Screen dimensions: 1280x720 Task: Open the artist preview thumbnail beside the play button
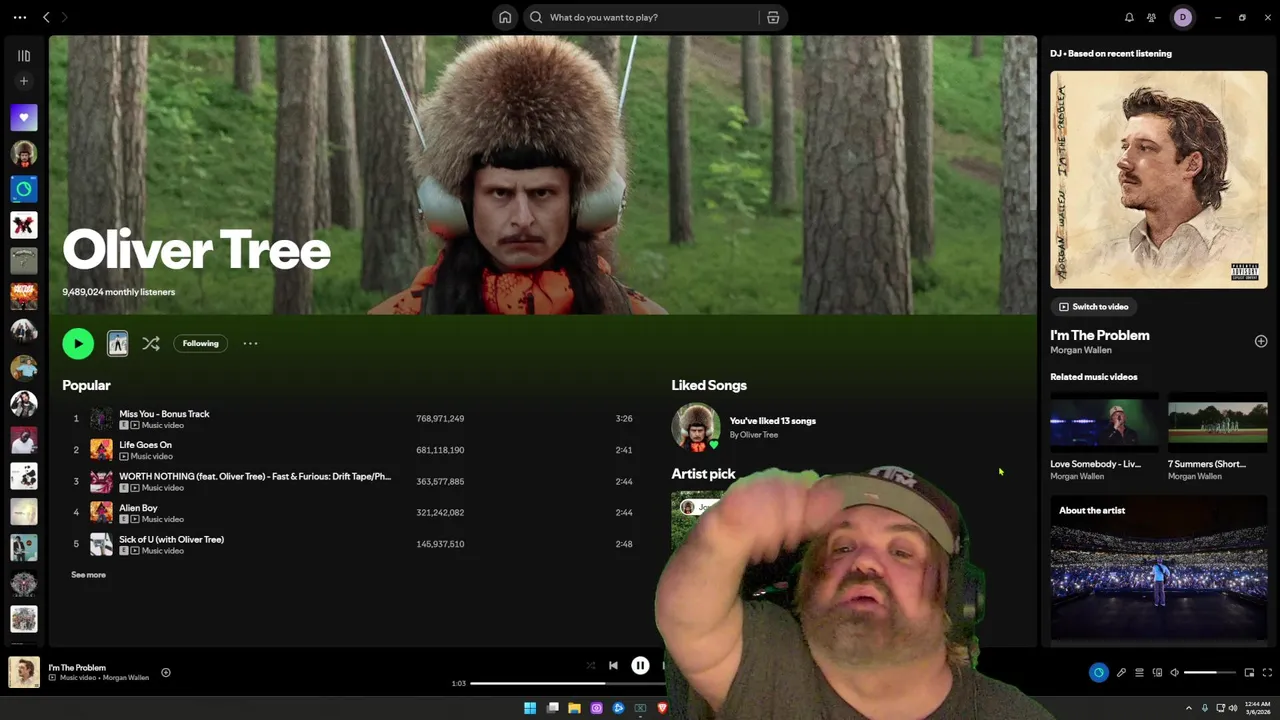pos(118,343)
